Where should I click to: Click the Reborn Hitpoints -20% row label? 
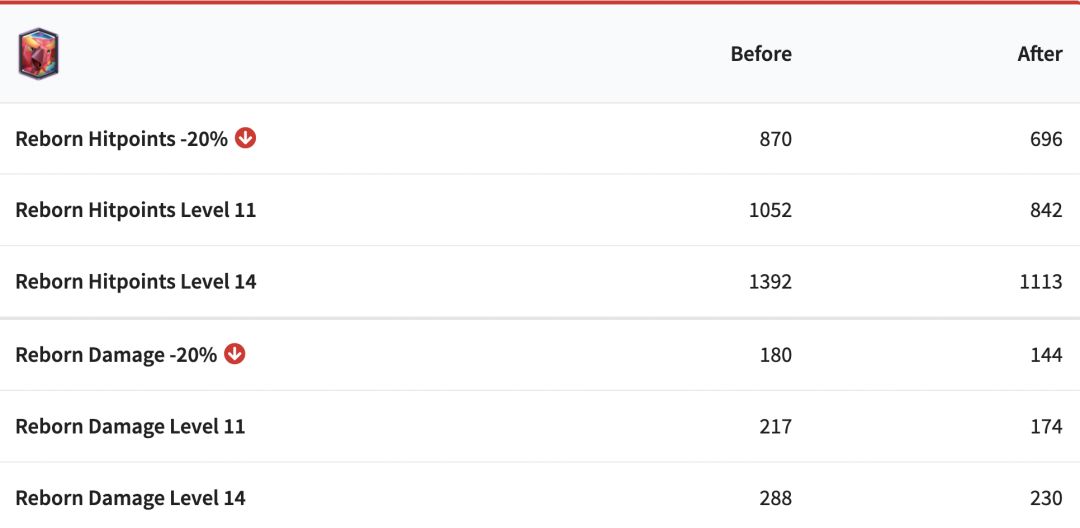[x=121, y=139]
